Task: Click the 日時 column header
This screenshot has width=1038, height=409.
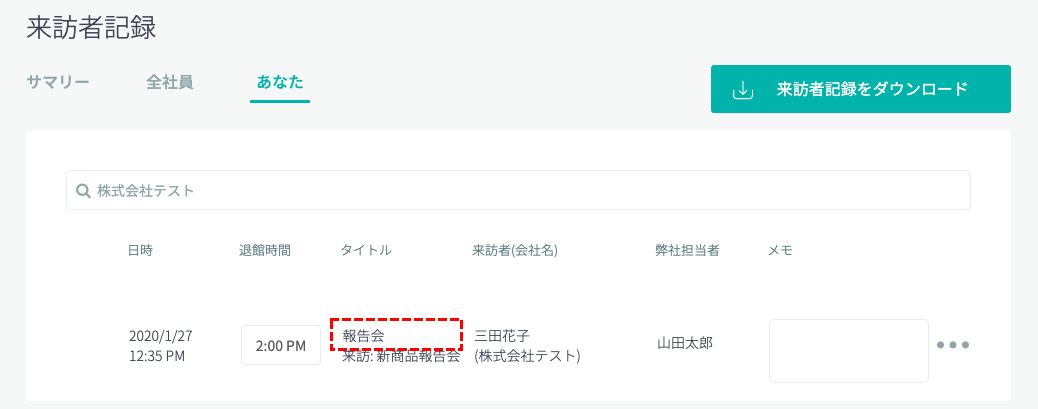Action: (140, 250)
